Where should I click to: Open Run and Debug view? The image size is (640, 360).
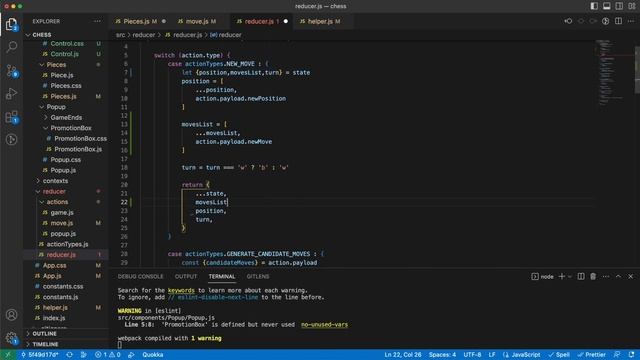tap(11, 93)
